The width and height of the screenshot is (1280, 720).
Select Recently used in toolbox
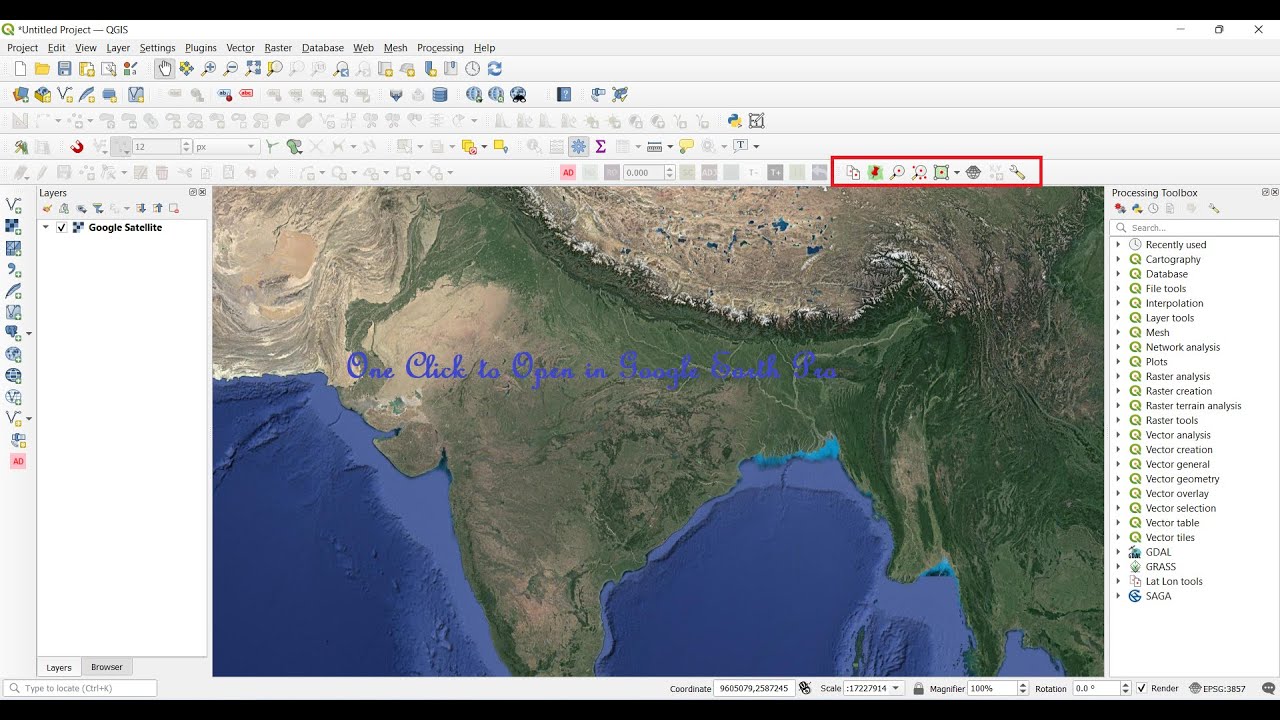(1176, 245)
